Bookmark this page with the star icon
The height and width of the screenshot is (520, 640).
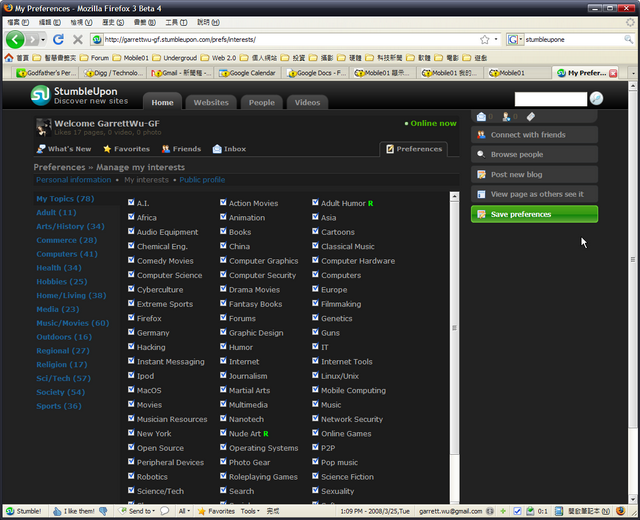coord(484,40)
